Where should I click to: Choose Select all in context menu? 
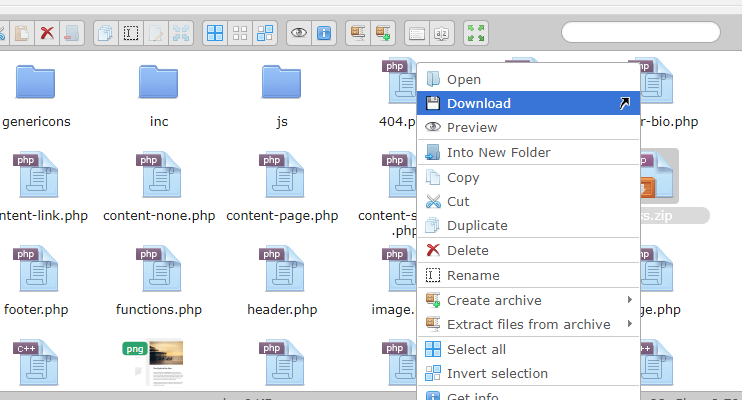[x=528, y=349]
